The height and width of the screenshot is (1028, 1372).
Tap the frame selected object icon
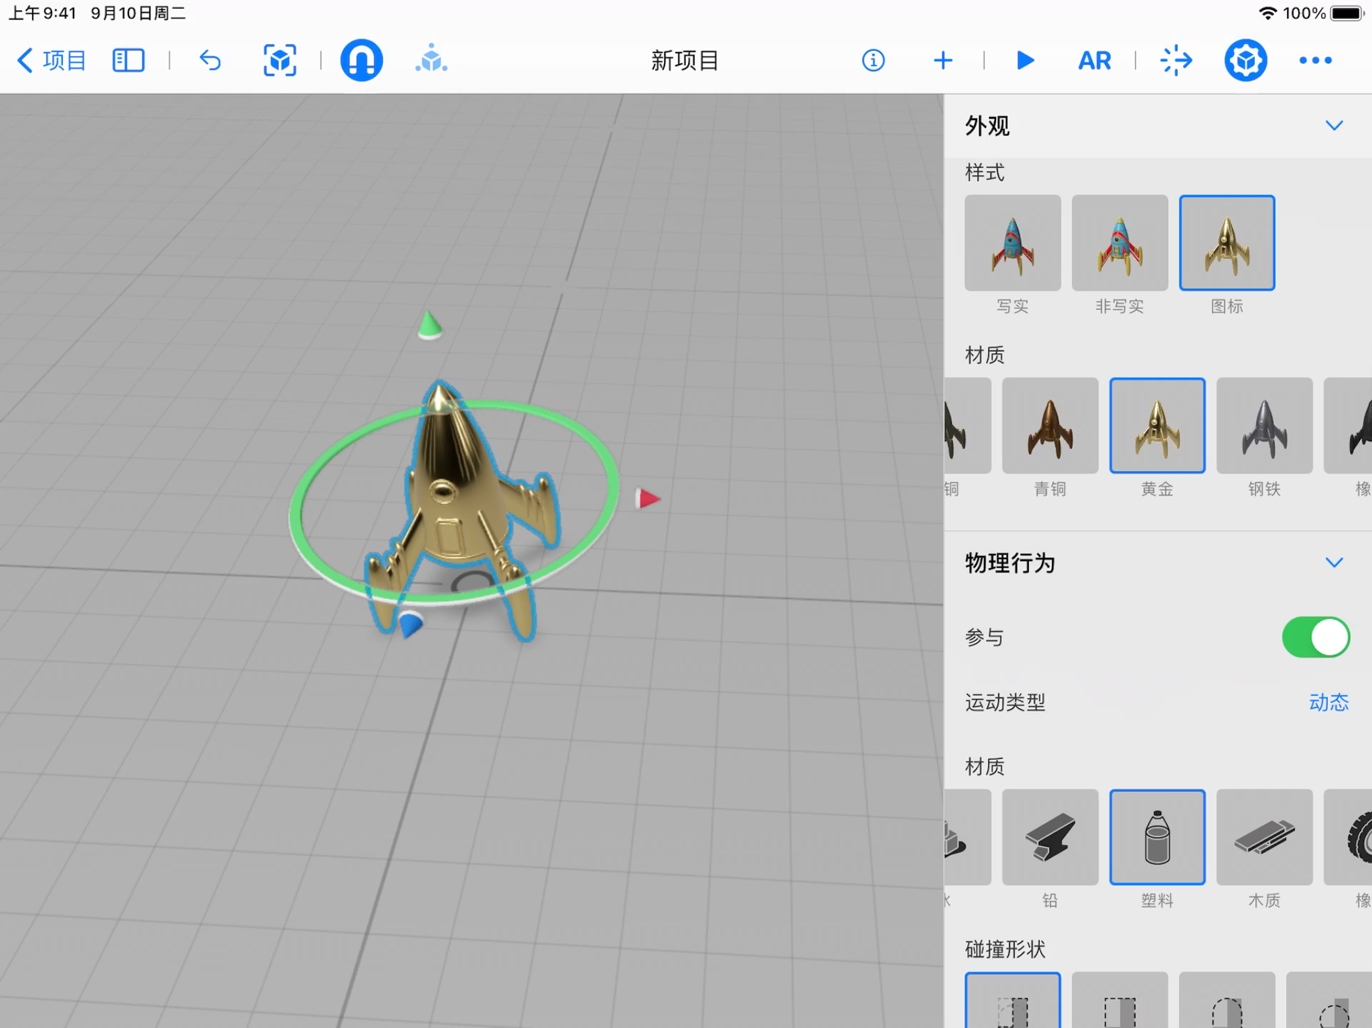coord(280,60)
